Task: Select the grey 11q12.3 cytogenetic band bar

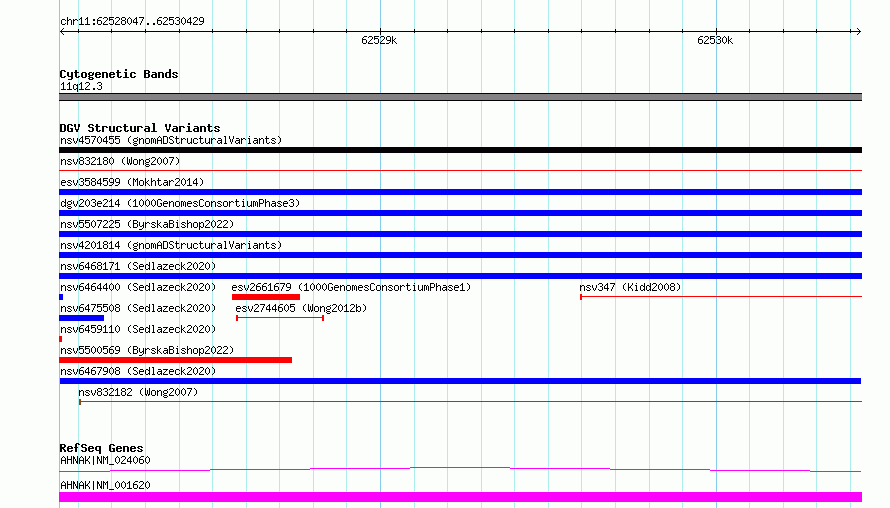Action: coord(460,97)
